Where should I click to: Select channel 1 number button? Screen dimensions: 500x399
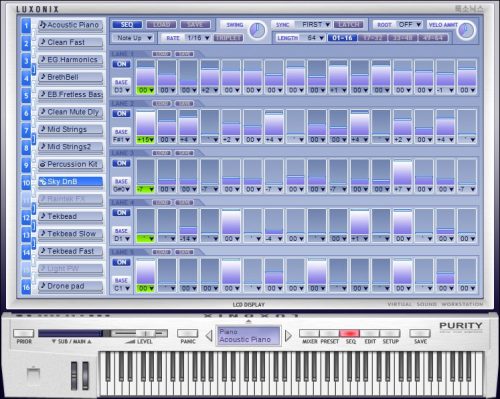(x=26, y=26)
